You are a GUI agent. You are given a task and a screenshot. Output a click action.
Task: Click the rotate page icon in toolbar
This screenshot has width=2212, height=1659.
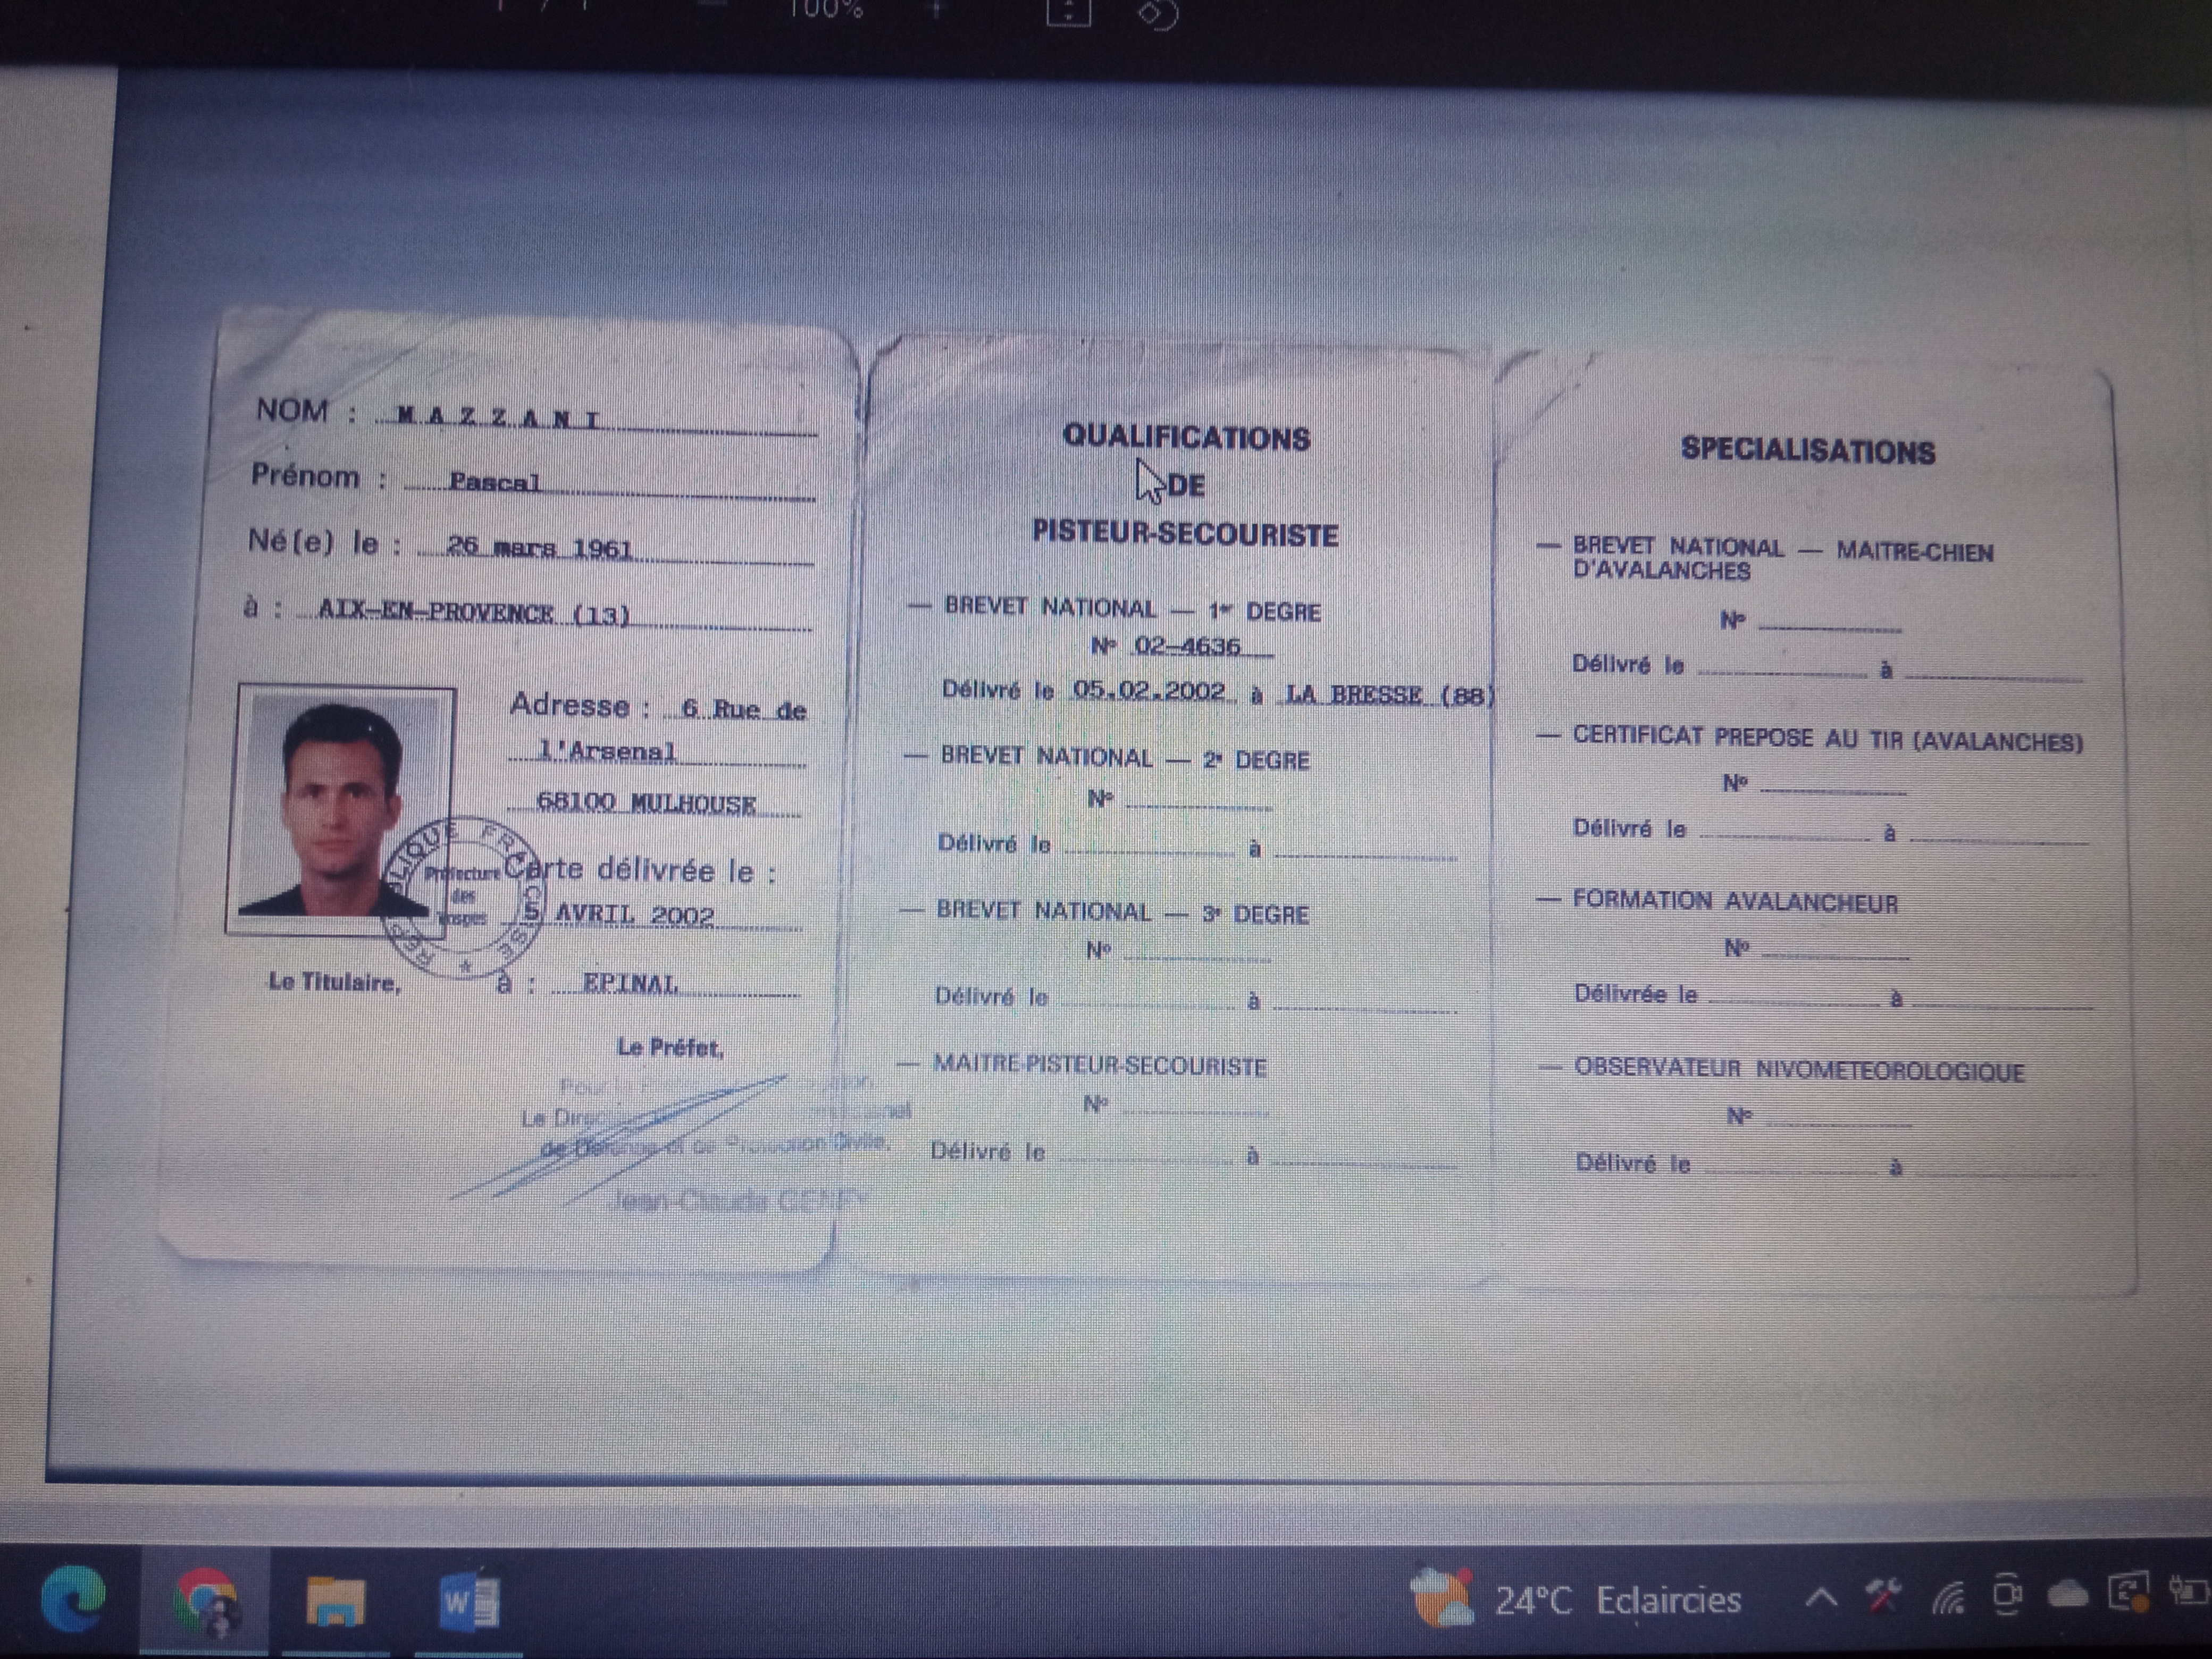click(x=1159, y=14)
